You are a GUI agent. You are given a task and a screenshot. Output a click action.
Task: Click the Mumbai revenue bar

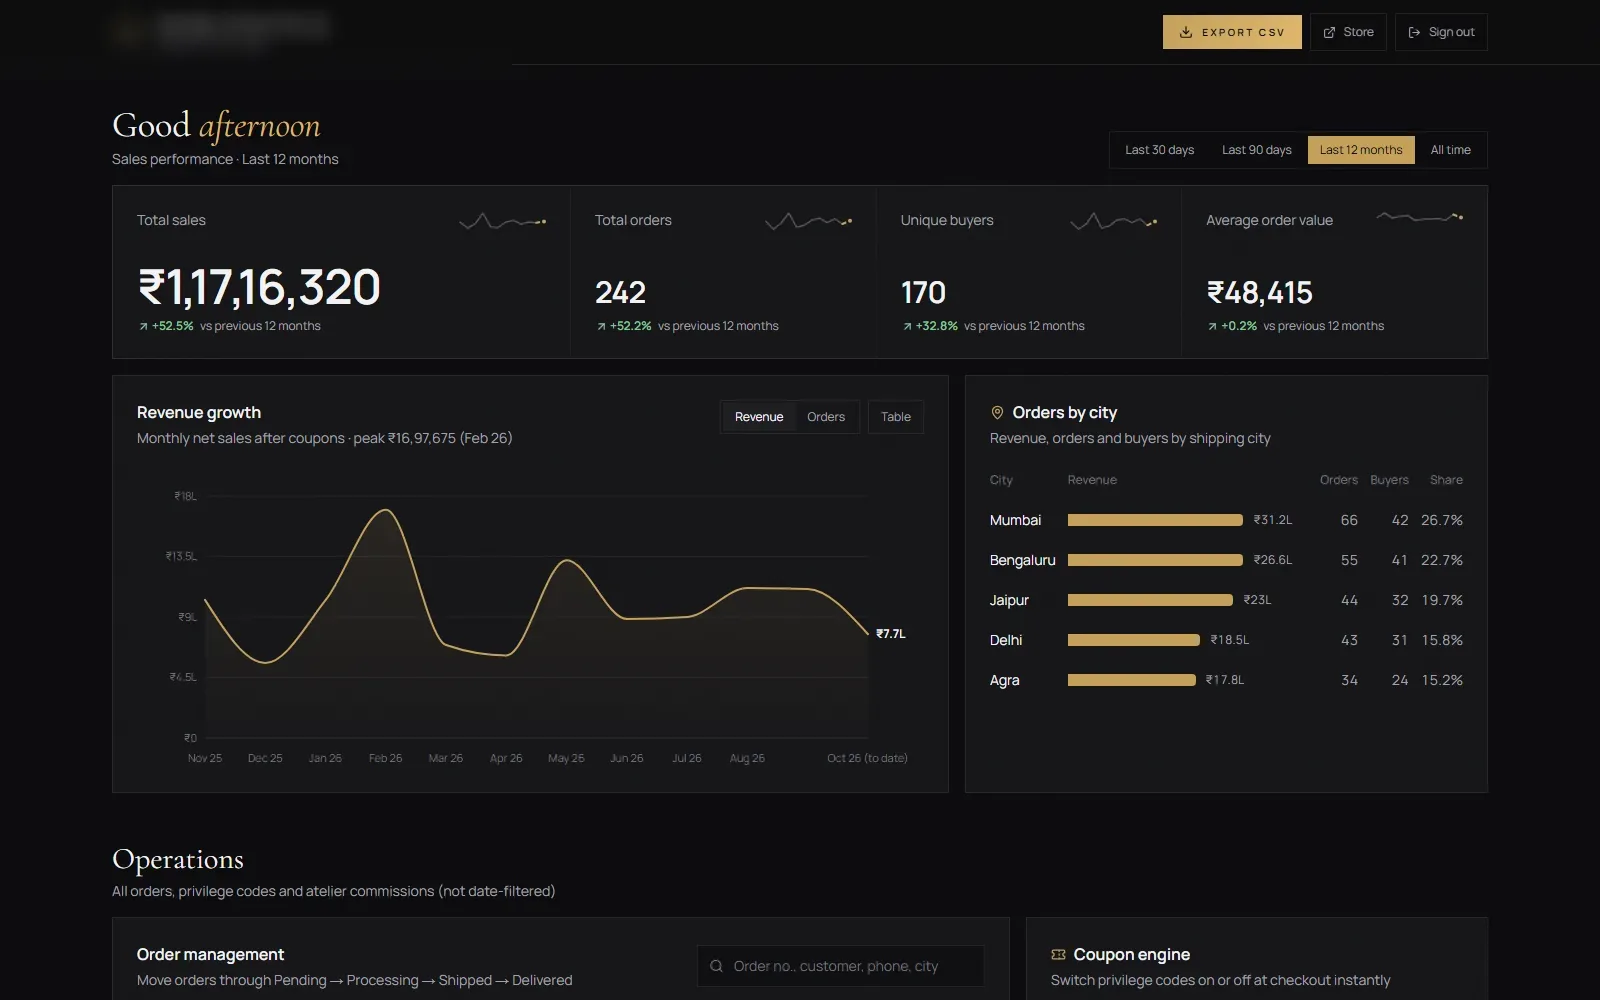1155,520
